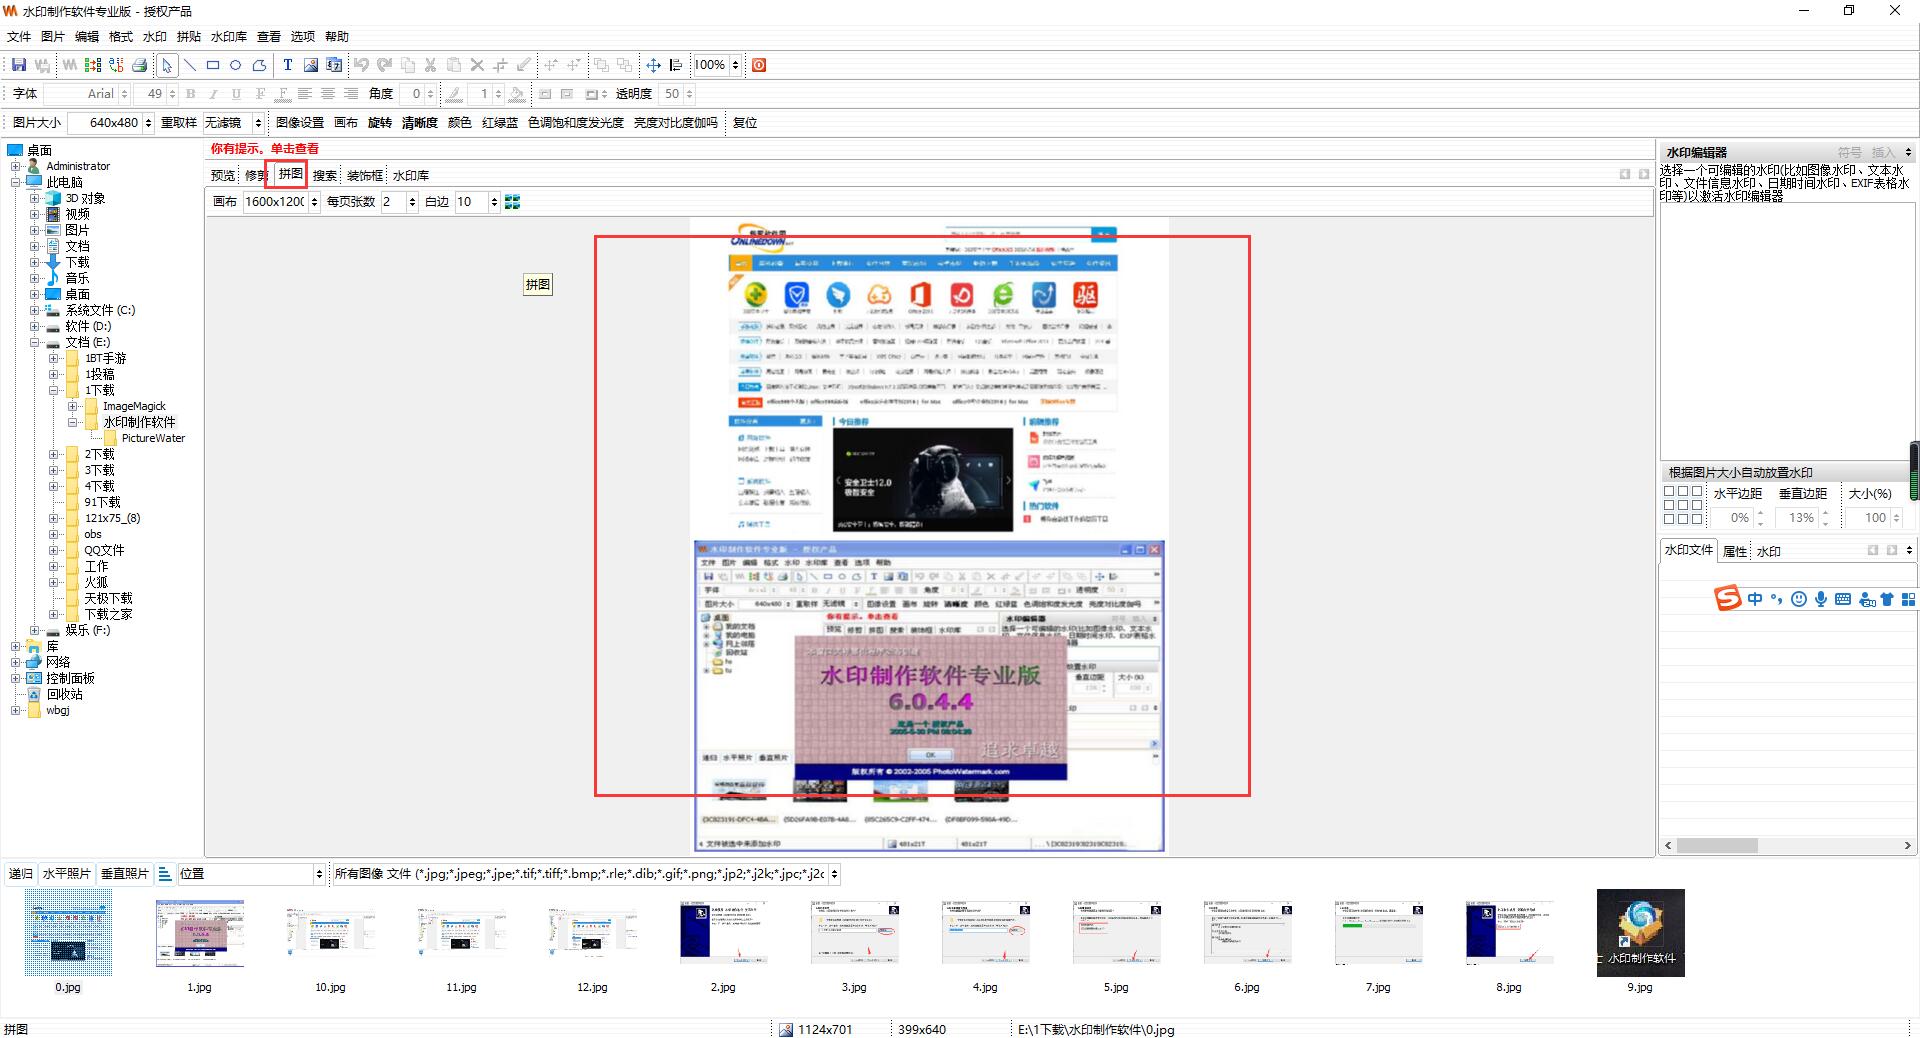Select the ellipse shape tool
Image resolution: width=1920 pixels, height=1038 pixels.
(236, 65)
